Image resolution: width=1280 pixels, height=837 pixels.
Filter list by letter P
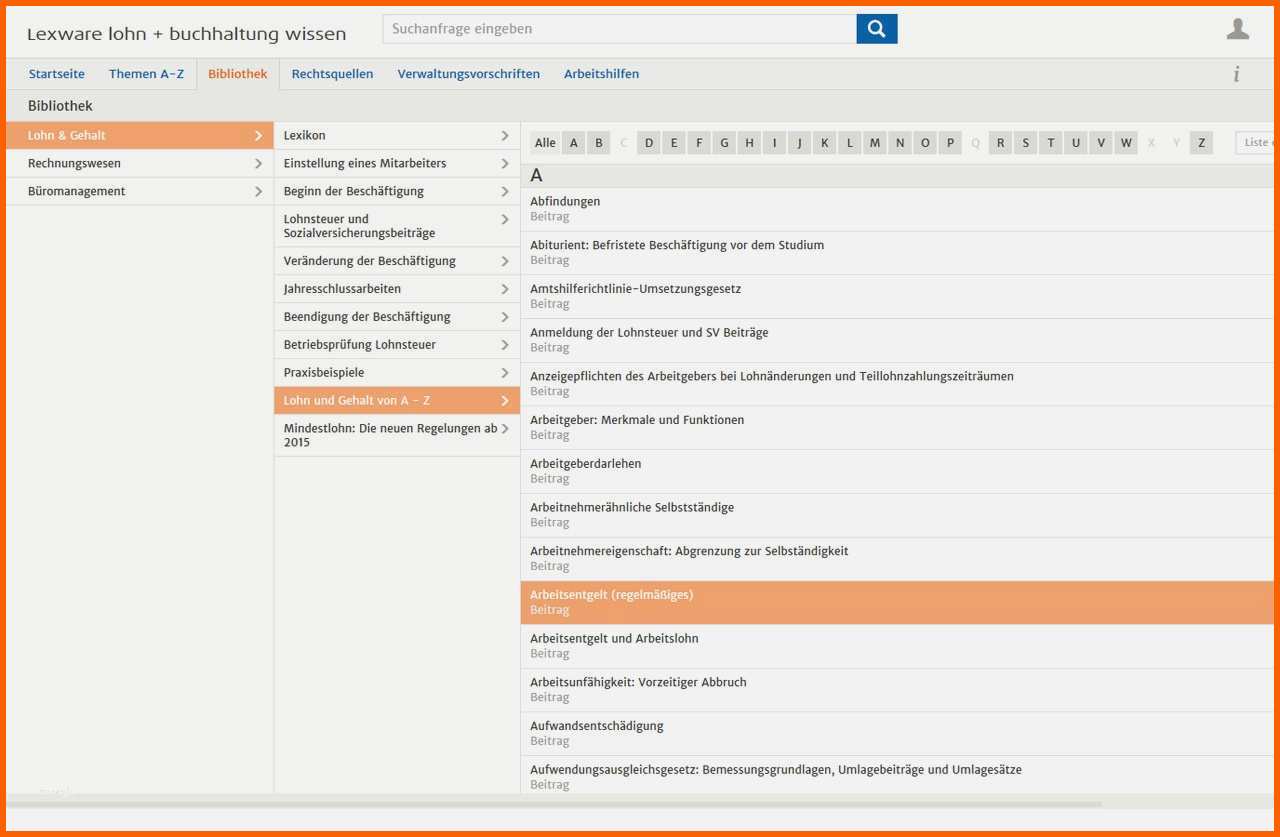click(x=950, y=143)
